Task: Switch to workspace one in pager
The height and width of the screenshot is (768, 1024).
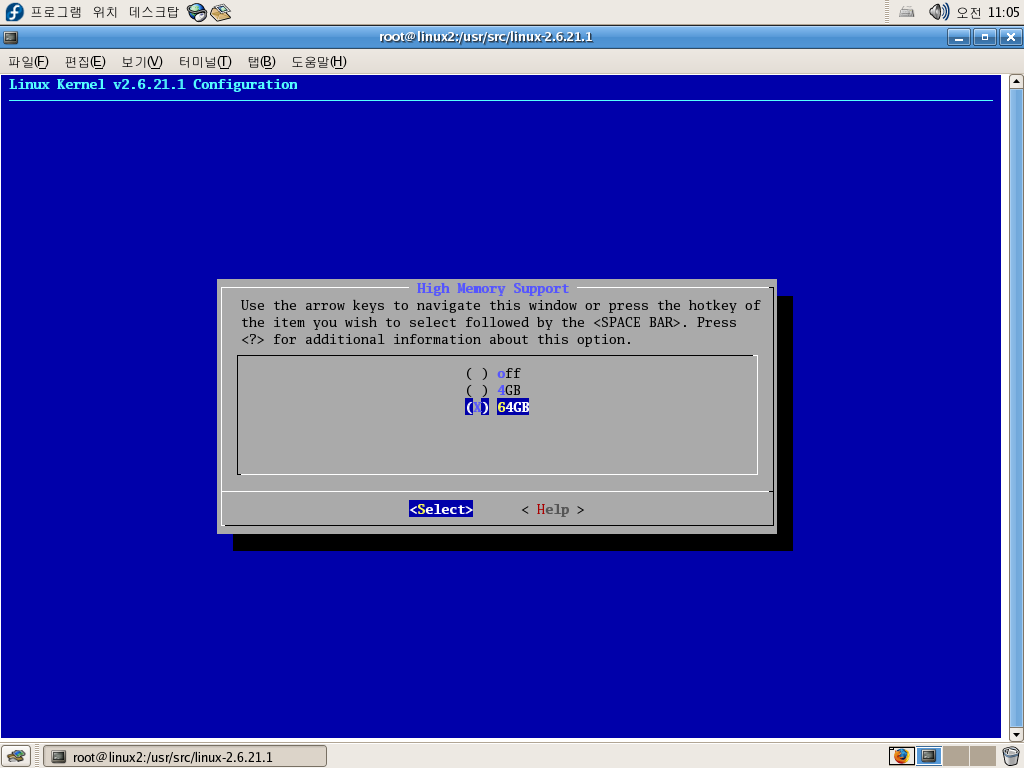Action: pos(901,756)
